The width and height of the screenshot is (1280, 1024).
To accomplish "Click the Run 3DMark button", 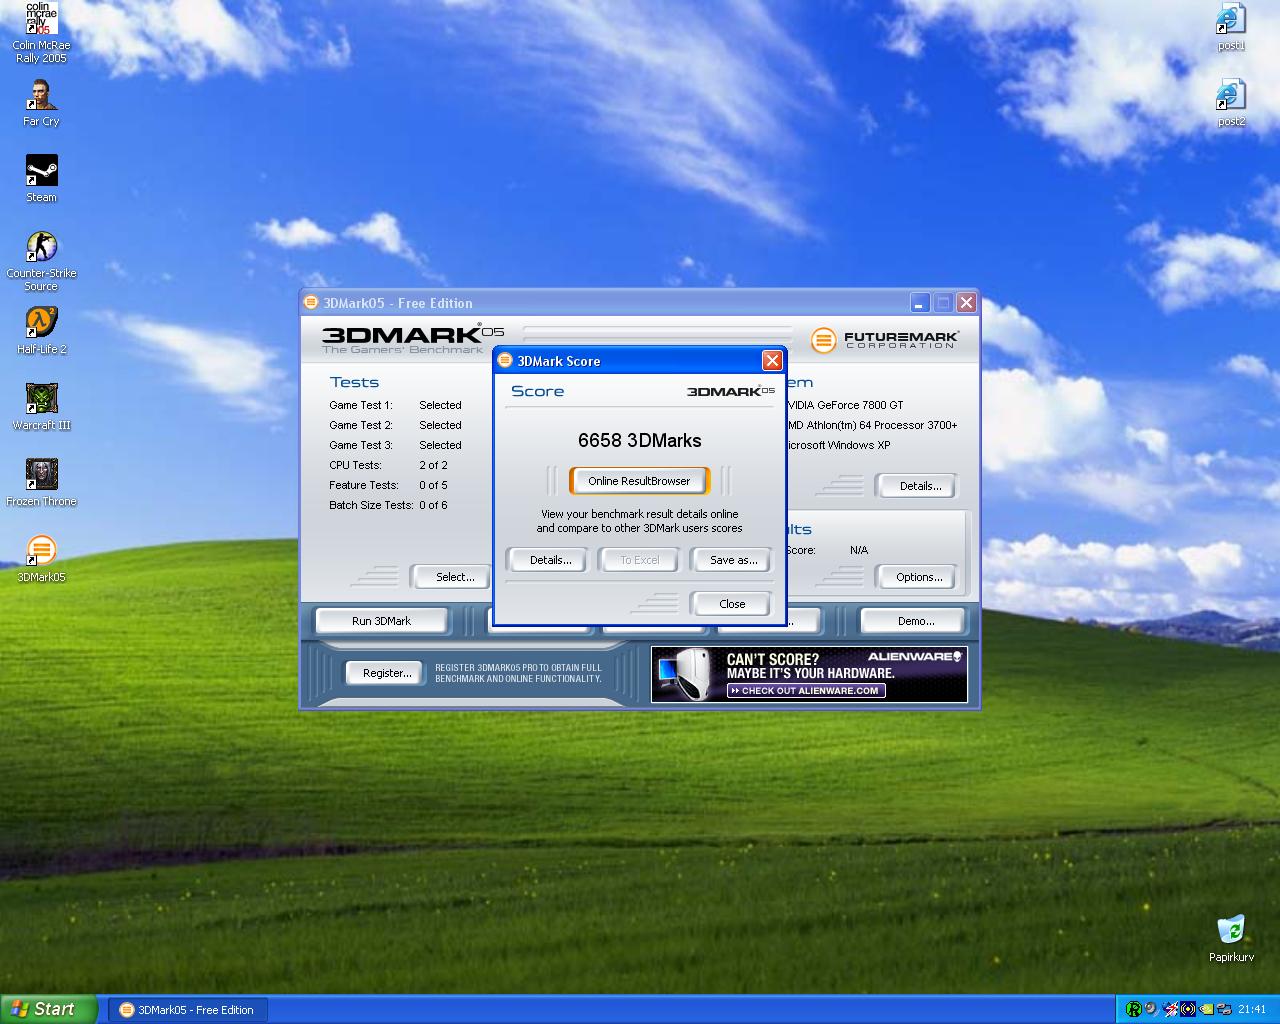I will [381, 621].
